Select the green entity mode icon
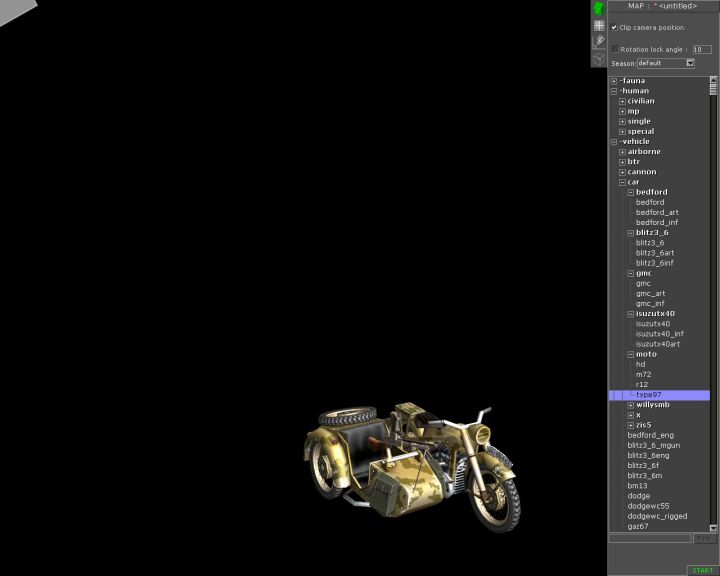 pyautogui.click(x=599, y=8)
